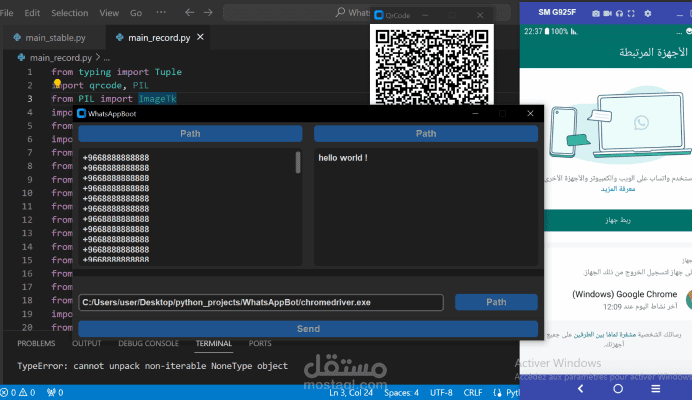Click the SM G925F device title
692x400 pixels.
(x=557, y=12)
